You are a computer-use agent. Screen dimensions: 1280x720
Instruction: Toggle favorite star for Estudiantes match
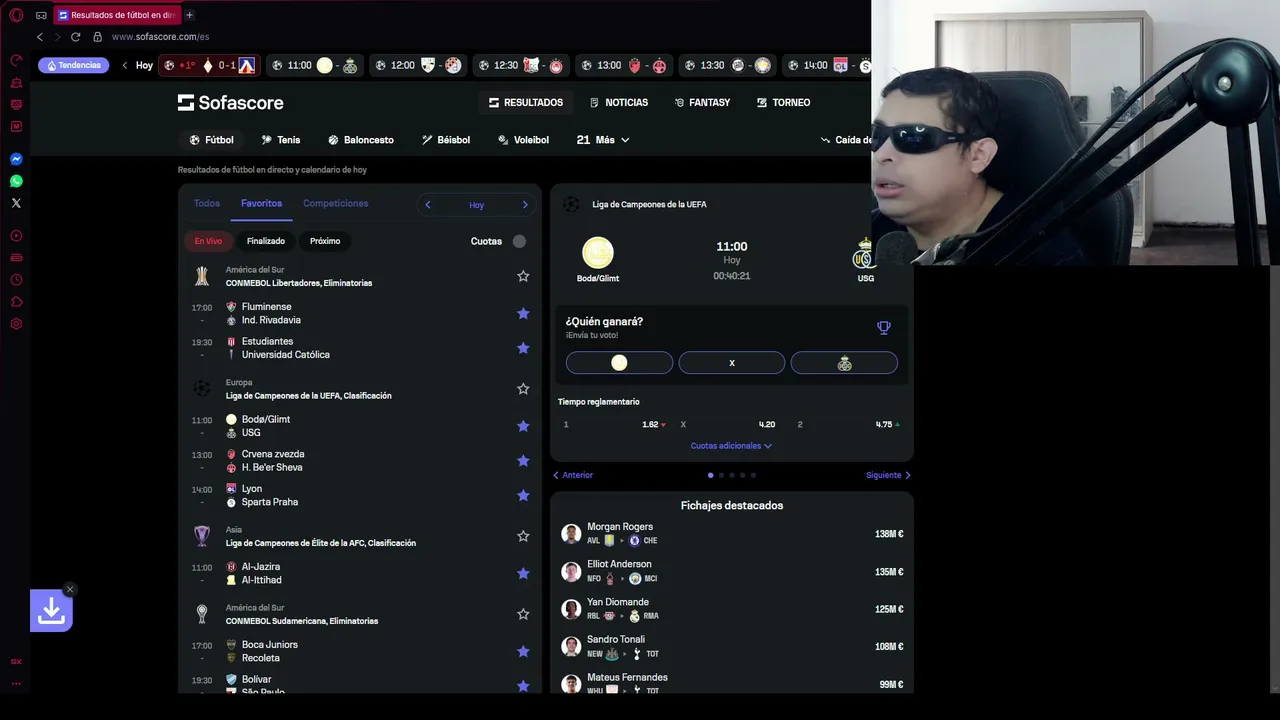(523, 348)
